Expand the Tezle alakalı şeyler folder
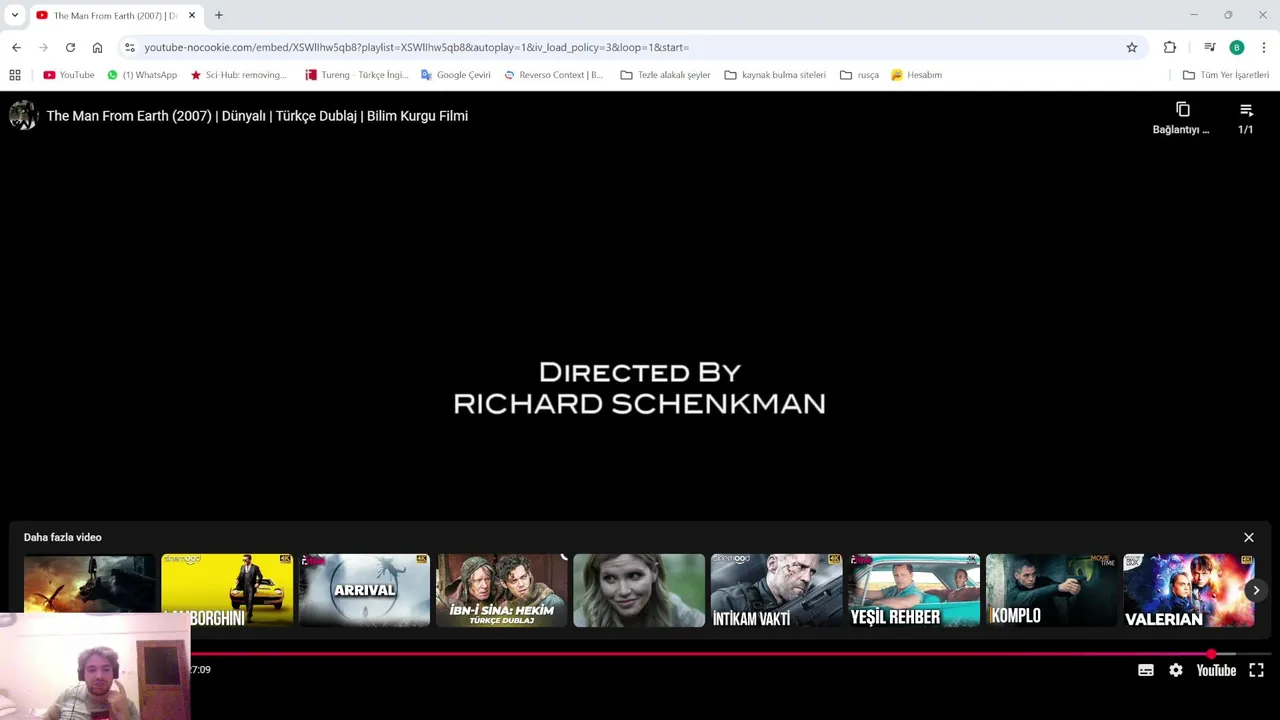The height and width of the screenshot is (720, 1280). (665, 75)
